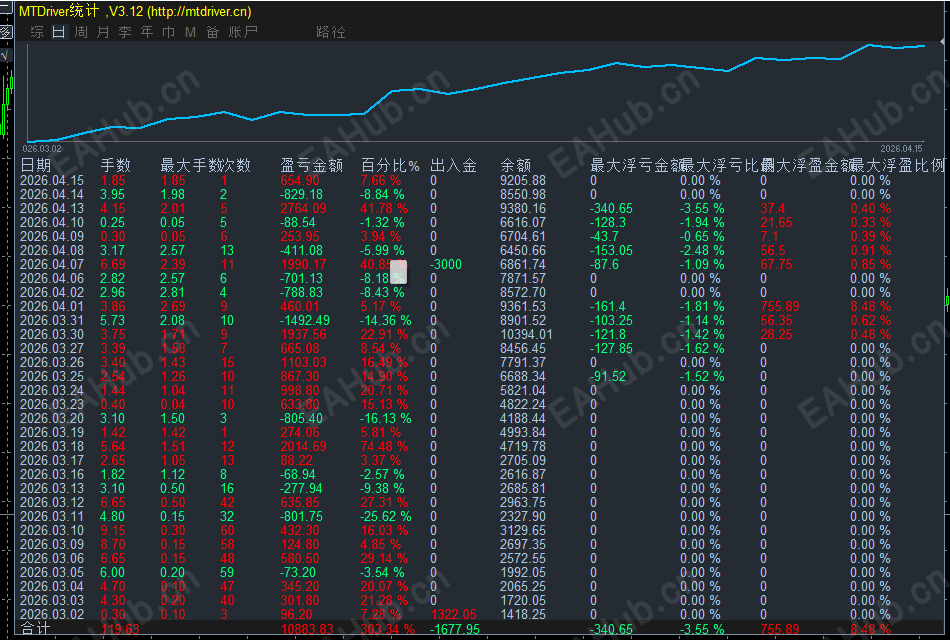950x640 pixels.
Task: Click the 最大浮亏金额 column header
Action: (x=637, y=165)
